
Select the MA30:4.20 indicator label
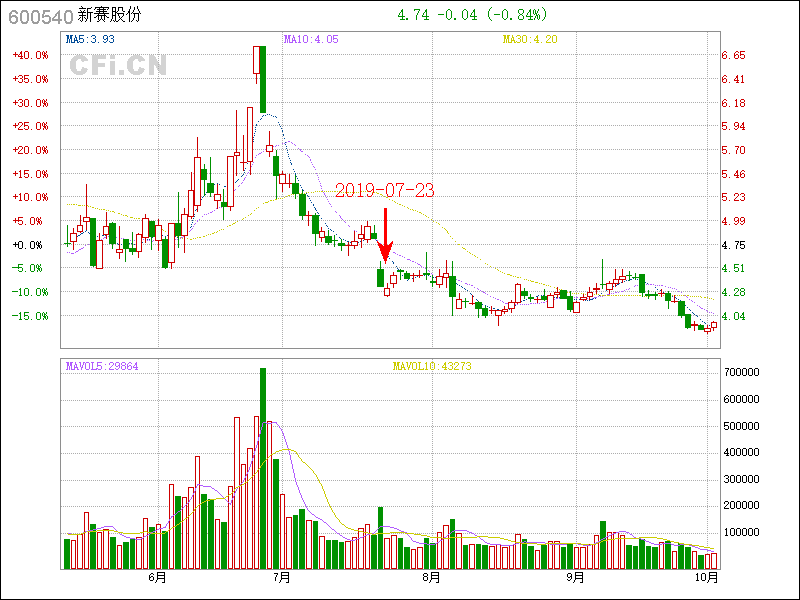(530, 39)
